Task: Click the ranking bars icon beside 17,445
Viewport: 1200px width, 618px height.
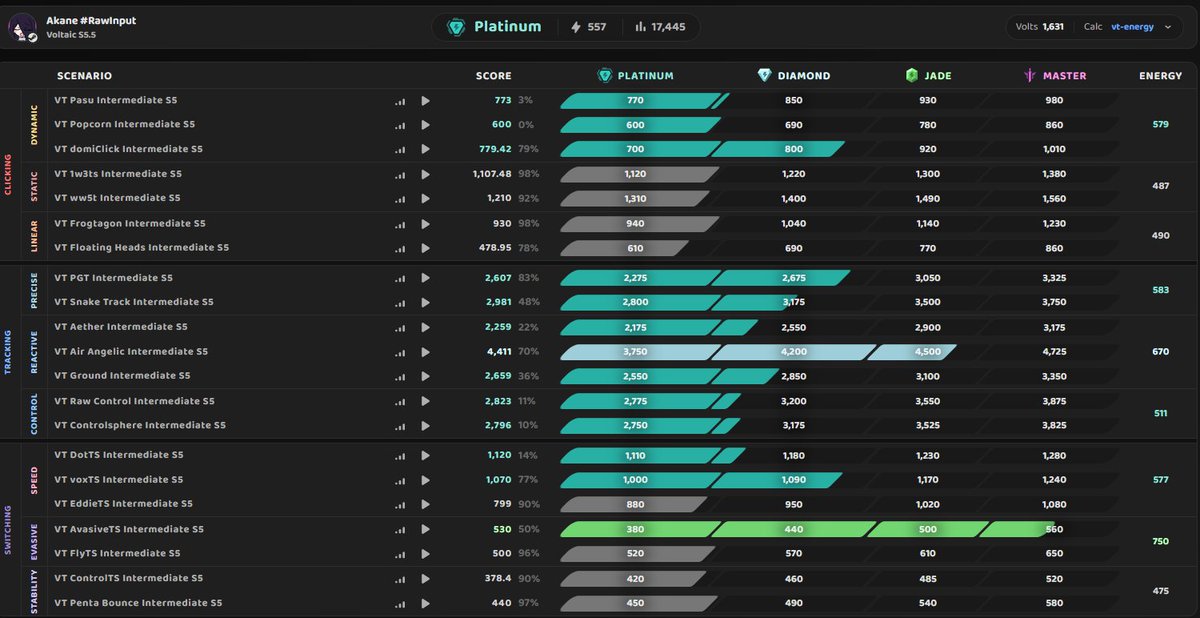Action: click(x=640, y=27)
